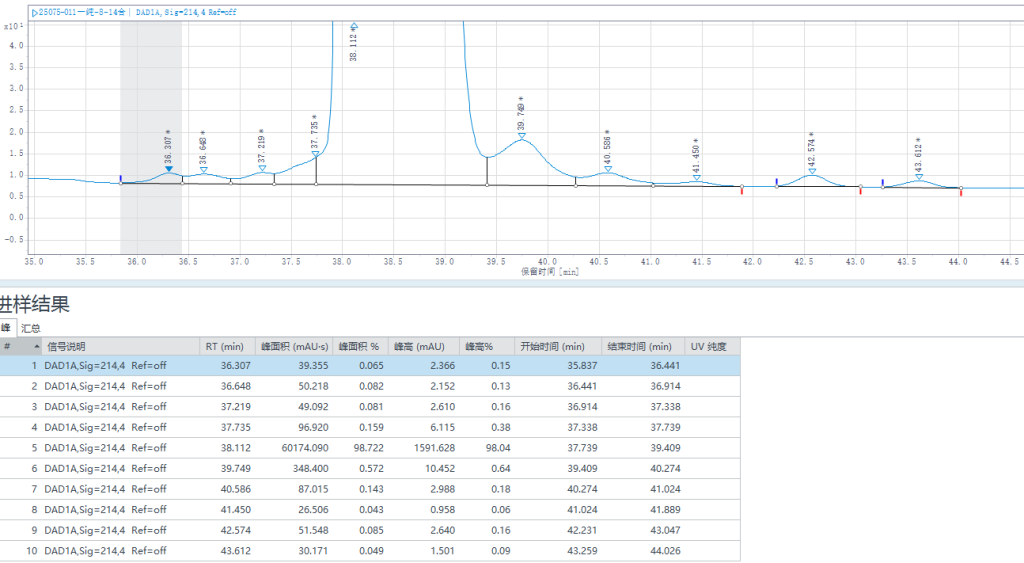The image size is (1024, 563).
Task: Select the peak marker at 41.450
Action: [696, 178]
